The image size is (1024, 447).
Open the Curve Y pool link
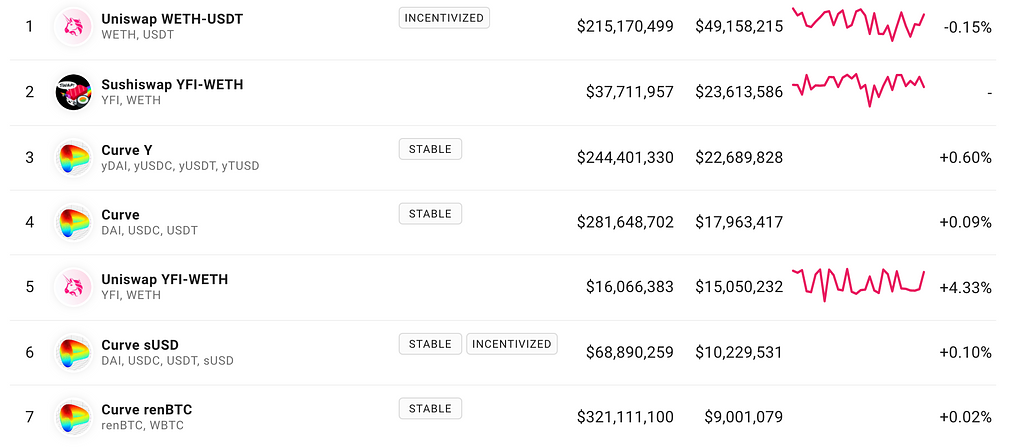click(127, 150)
